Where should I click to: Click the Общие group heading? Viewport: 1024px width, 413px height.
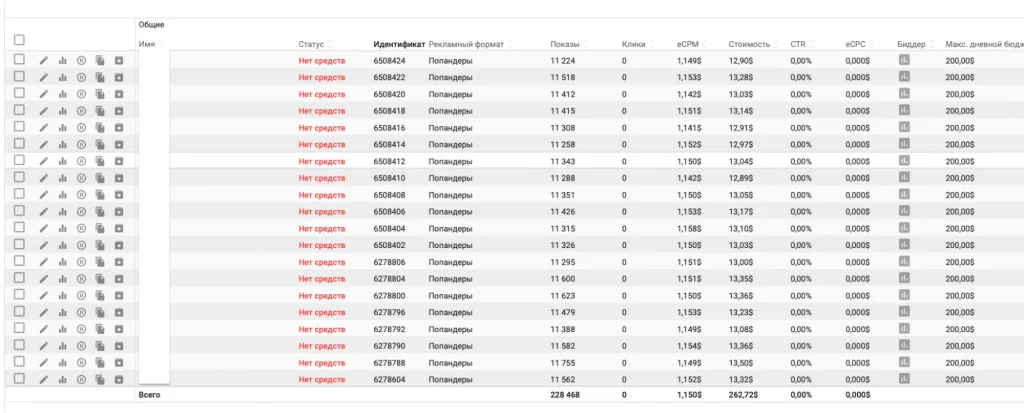(152, 25)
